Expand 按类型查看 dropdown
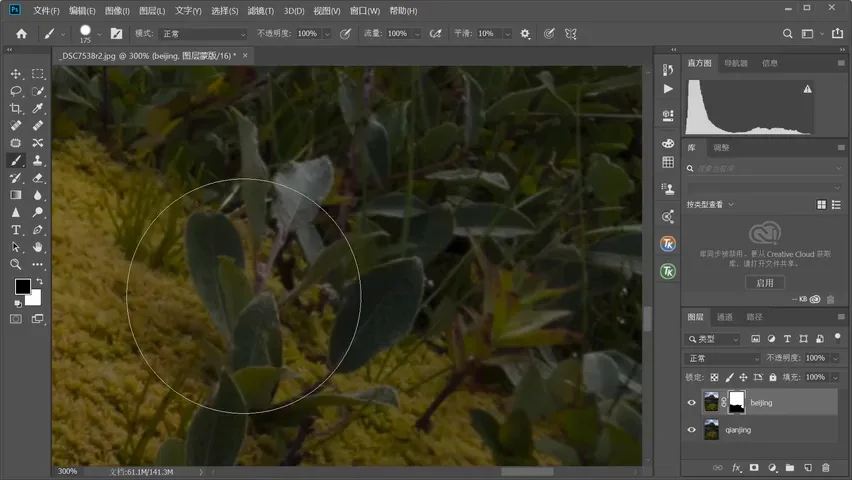This screenshot has height=480, width=852. tap(710, 204)
